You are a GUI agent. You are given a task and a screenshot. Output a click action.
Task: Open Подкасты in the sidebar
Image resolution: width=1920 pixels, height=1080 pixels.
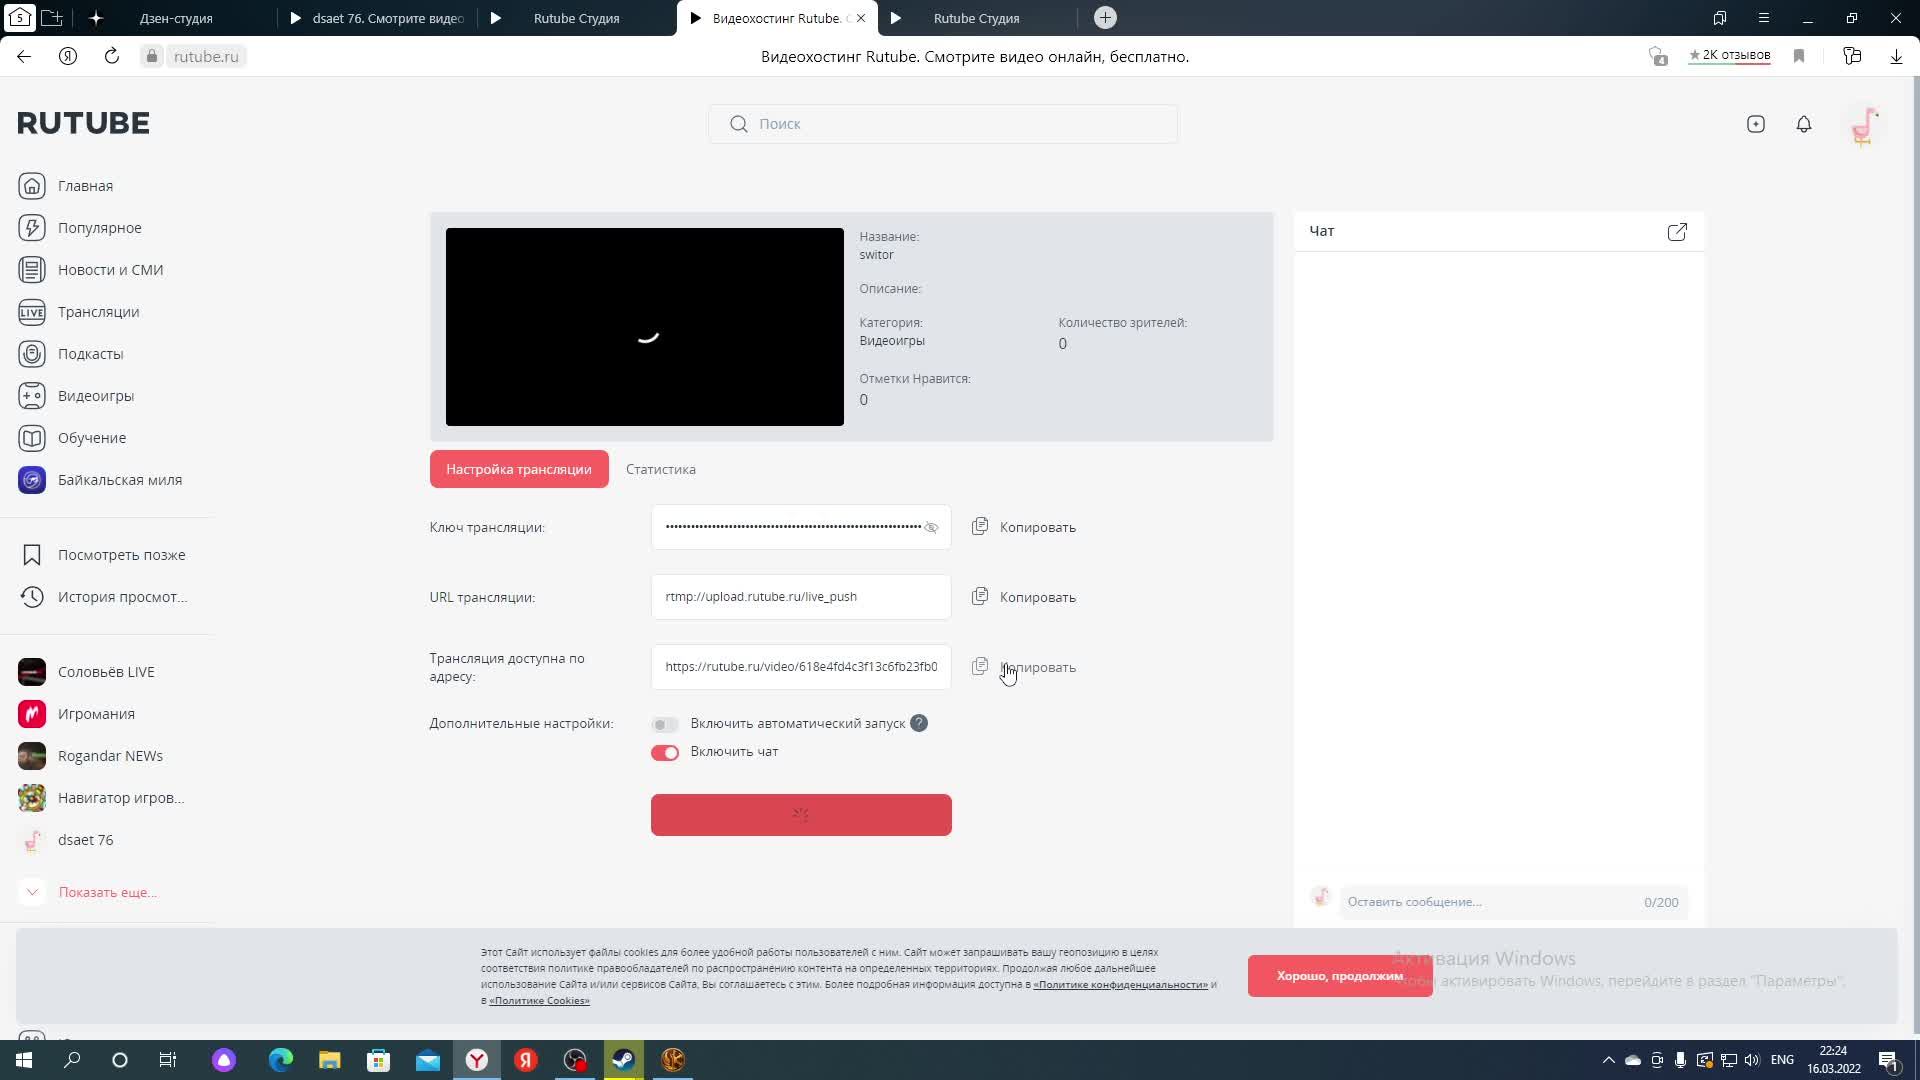90,354
